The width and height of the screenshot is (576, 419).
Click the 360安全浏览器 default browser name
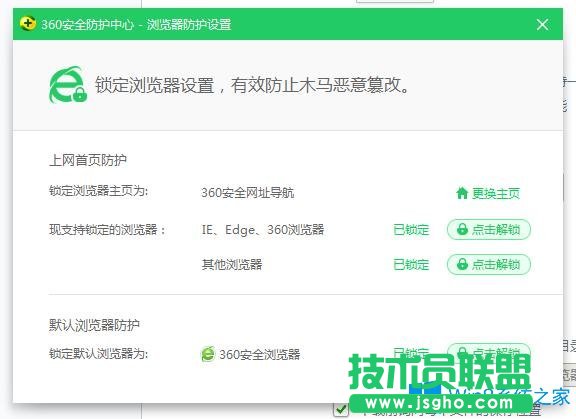[260, 354]
